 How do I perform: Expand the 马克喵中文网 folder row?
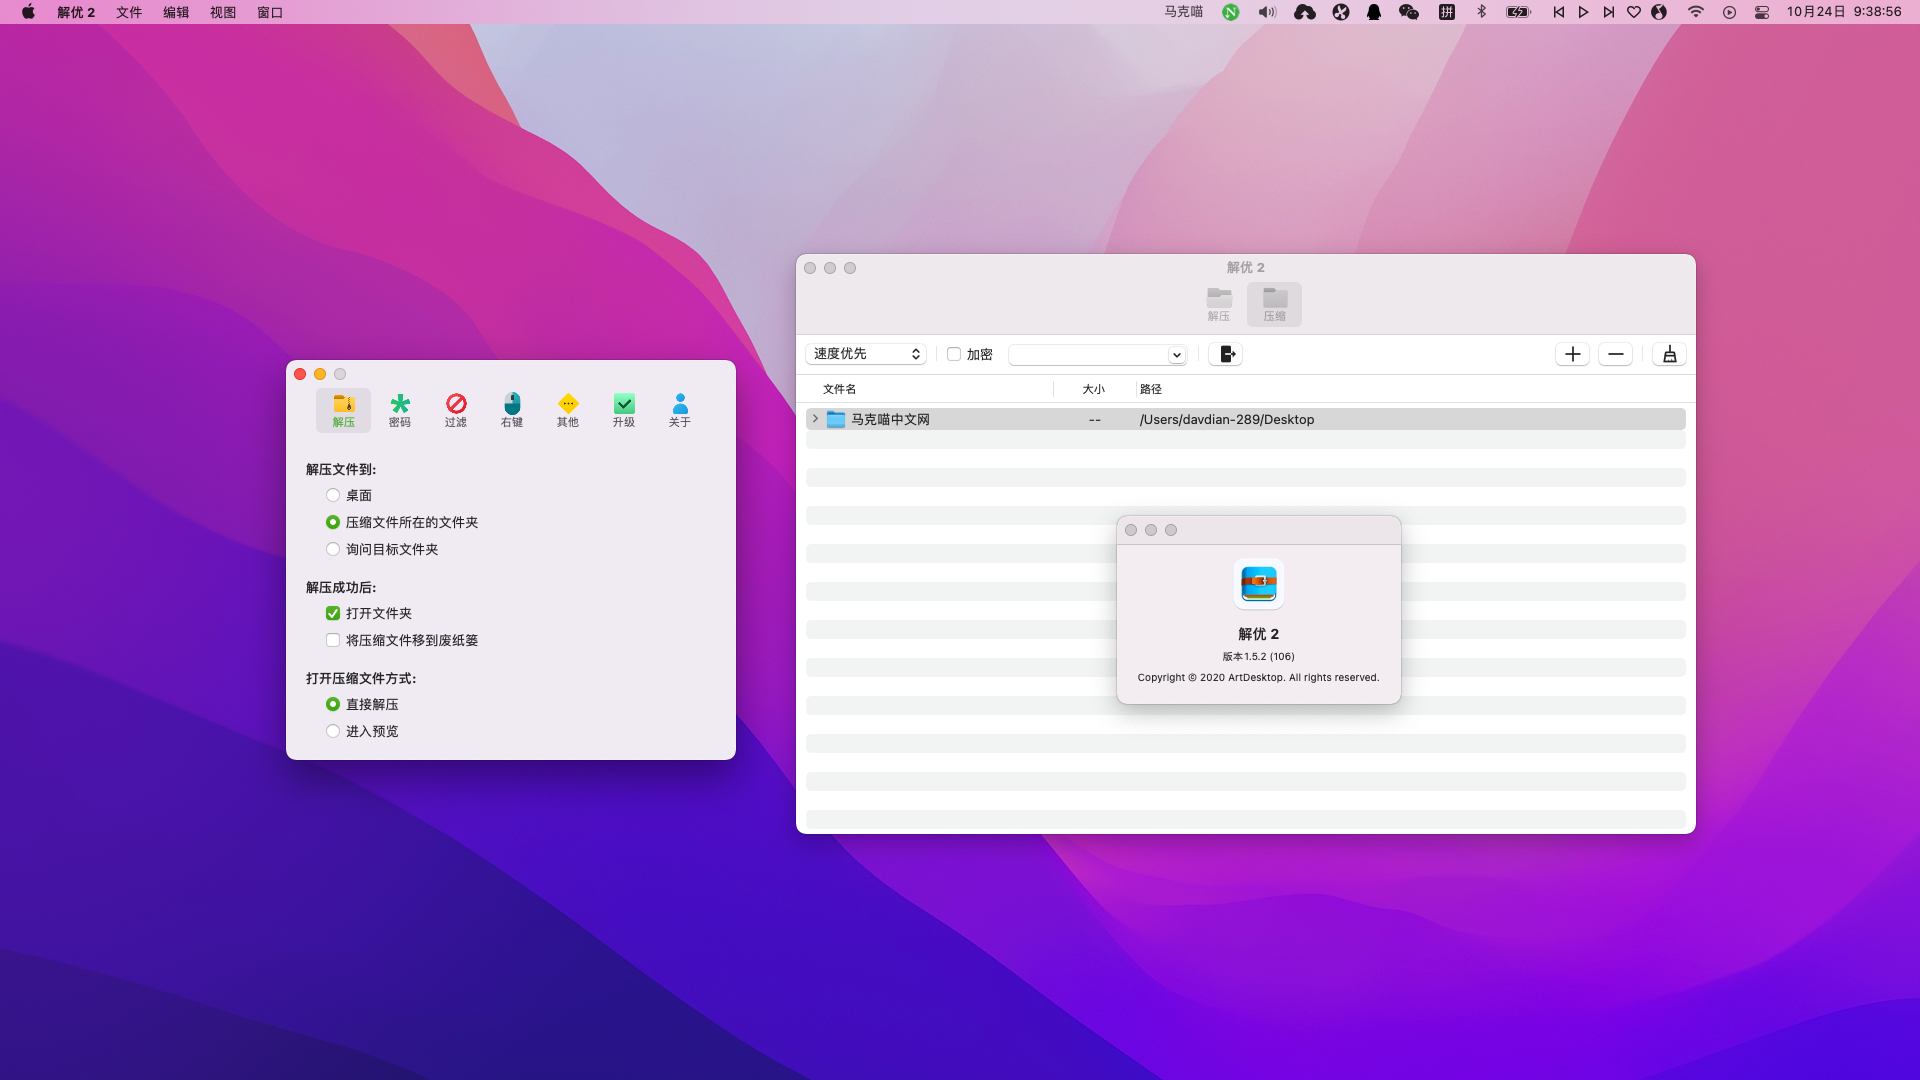pos(815,419)
